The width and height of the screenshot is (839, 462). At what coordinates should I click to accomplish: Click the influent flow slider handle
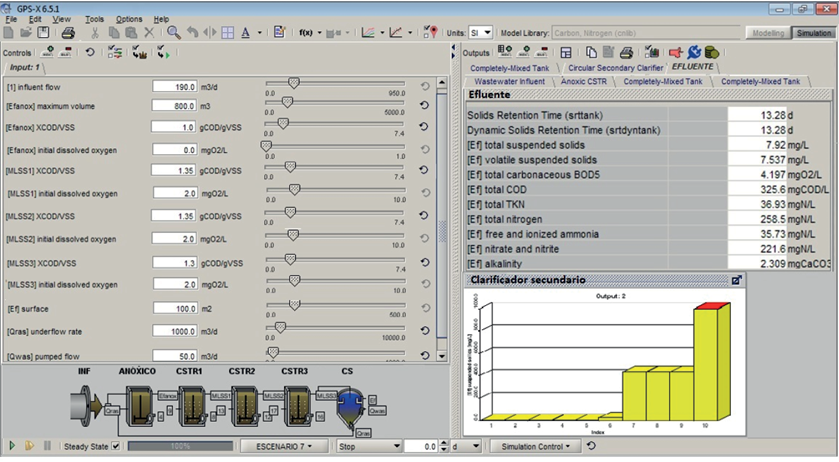click(294, 83)
